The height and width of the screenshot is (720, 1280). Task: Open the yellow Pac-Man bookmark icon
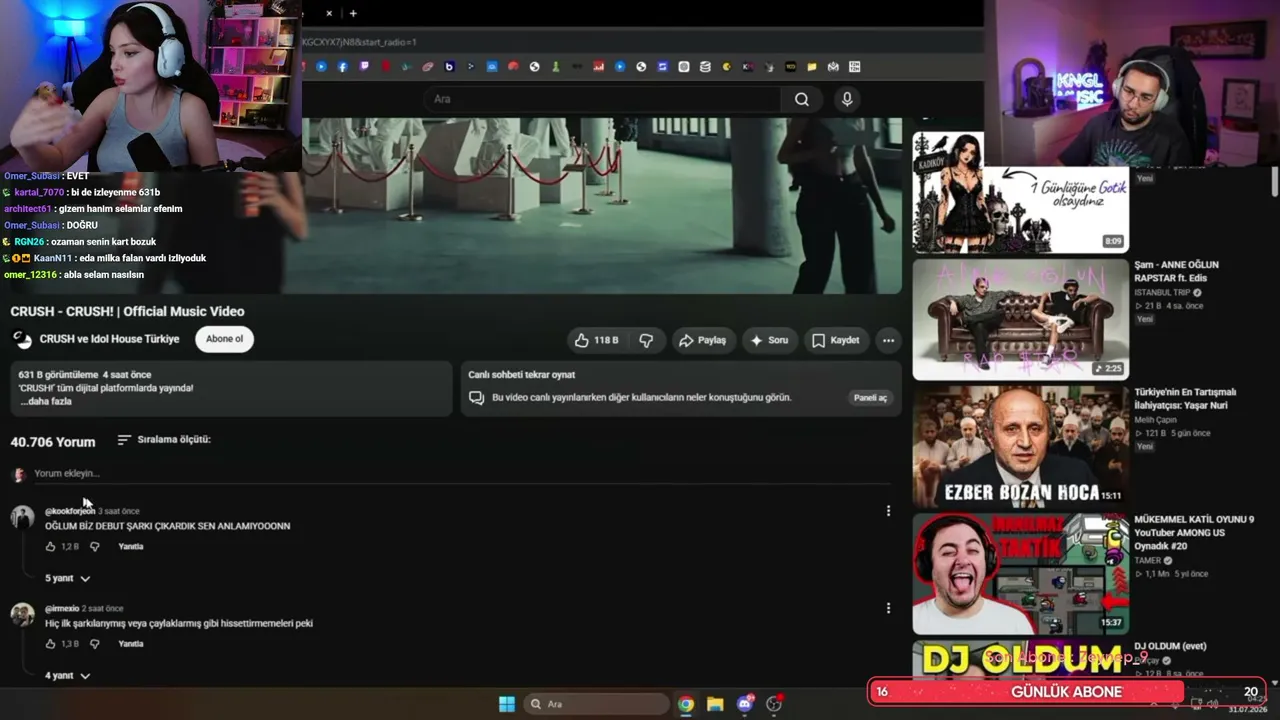[727, 67]
